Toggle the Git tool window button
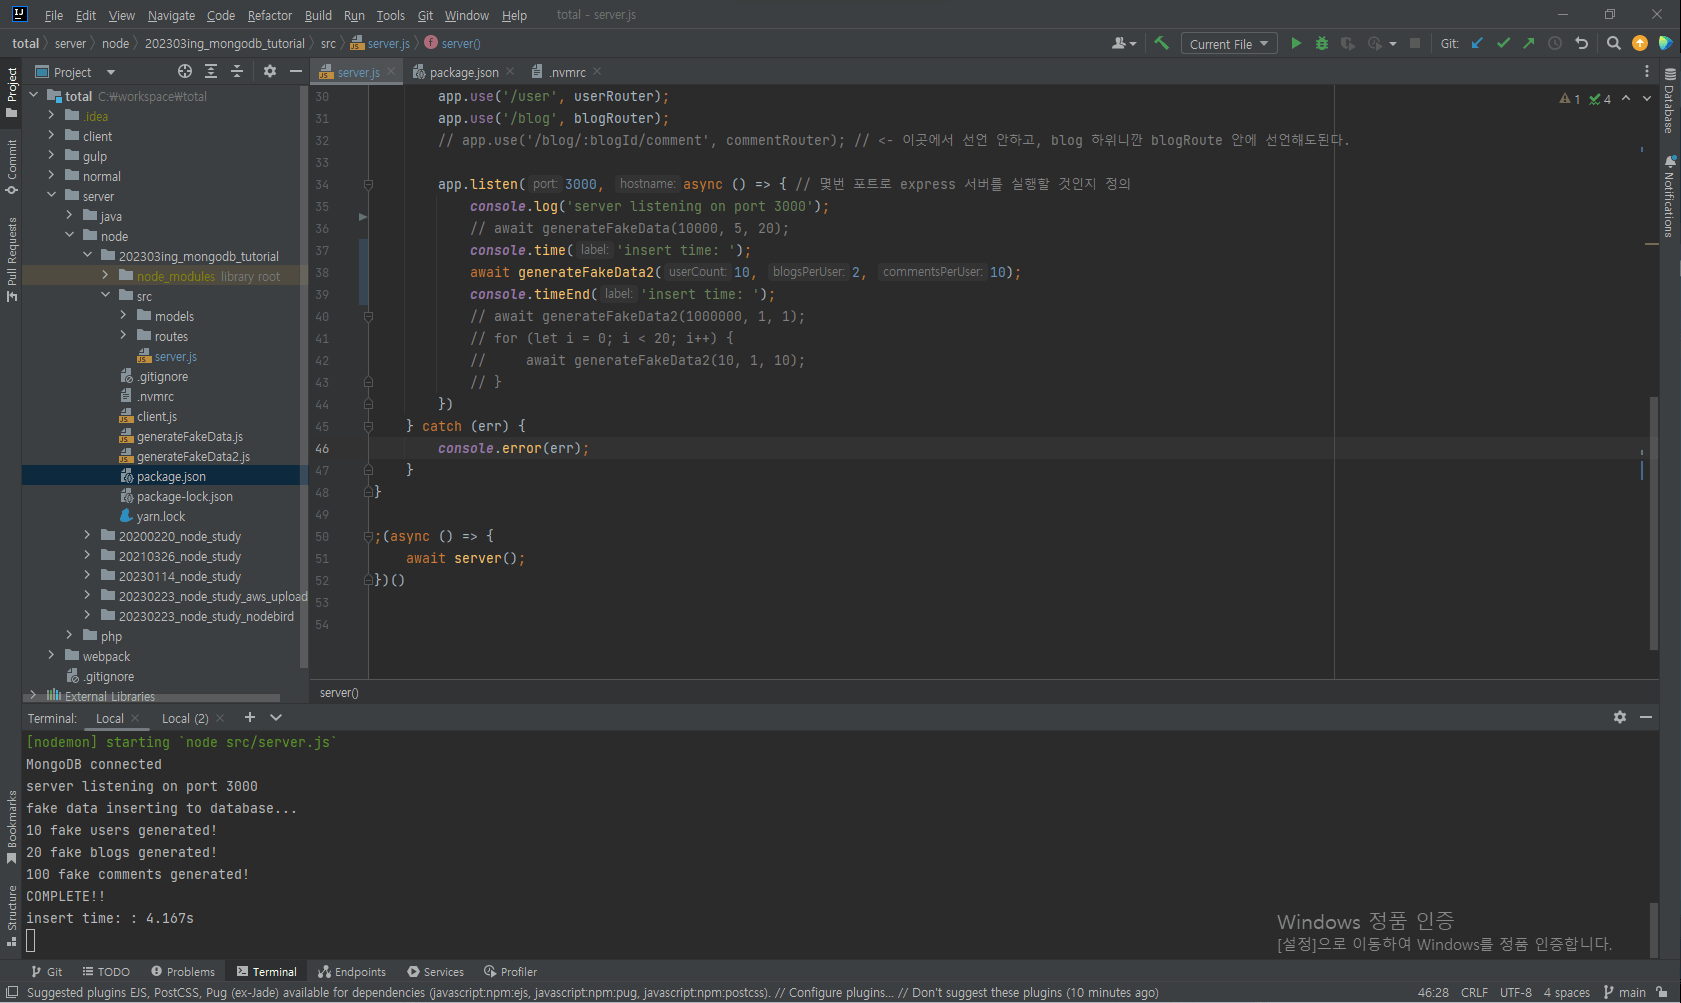1681x1003 pixels. [46, 971]
